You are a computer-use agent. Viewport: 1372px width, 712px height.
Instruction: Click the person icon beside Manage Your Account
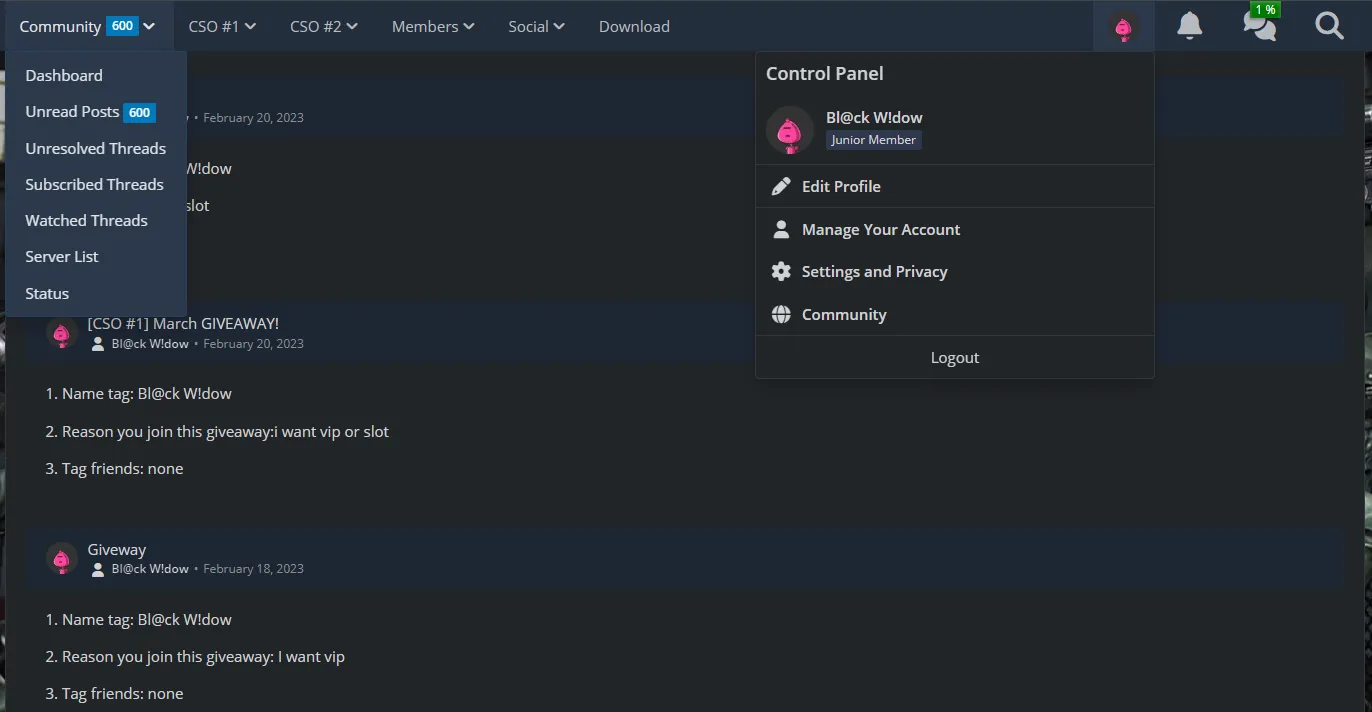click(x=781, y=229)
